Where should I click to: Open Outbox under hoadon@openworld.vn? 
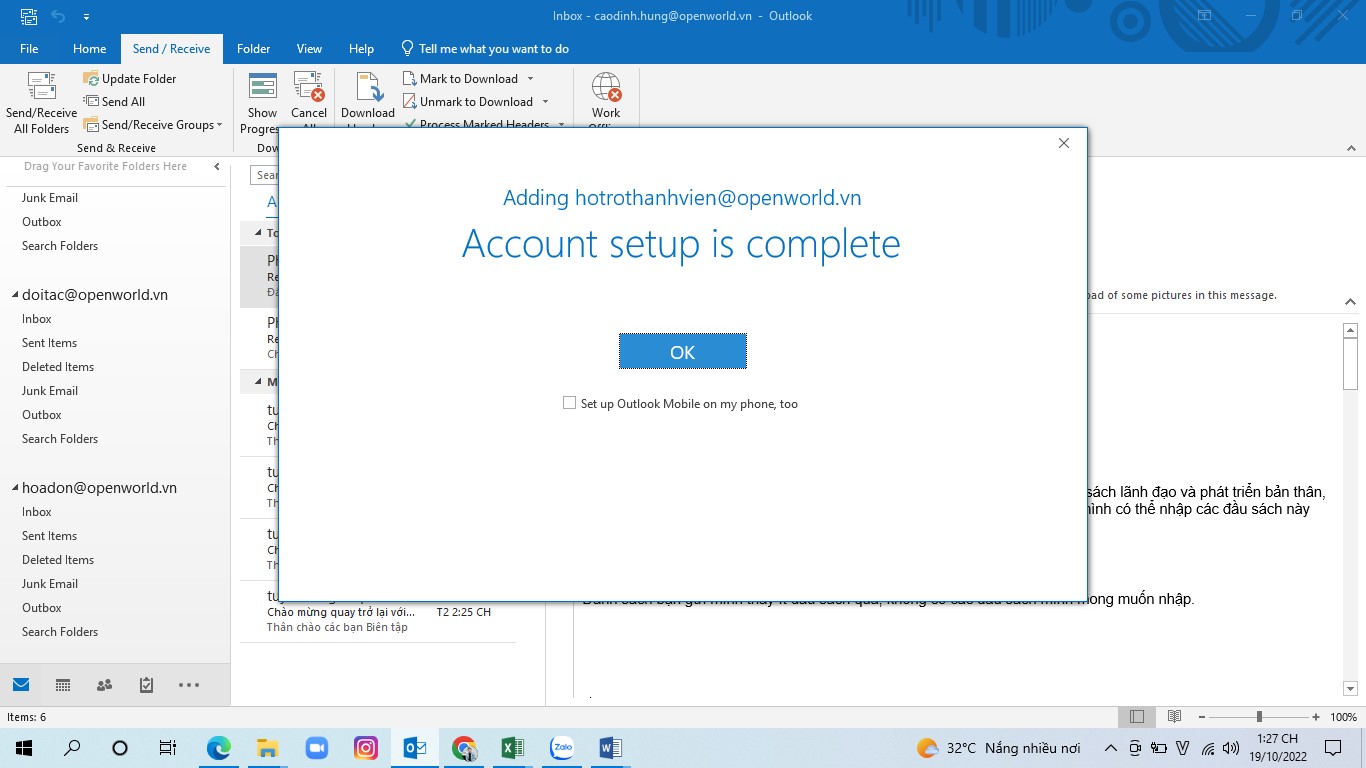pos(42,608)
